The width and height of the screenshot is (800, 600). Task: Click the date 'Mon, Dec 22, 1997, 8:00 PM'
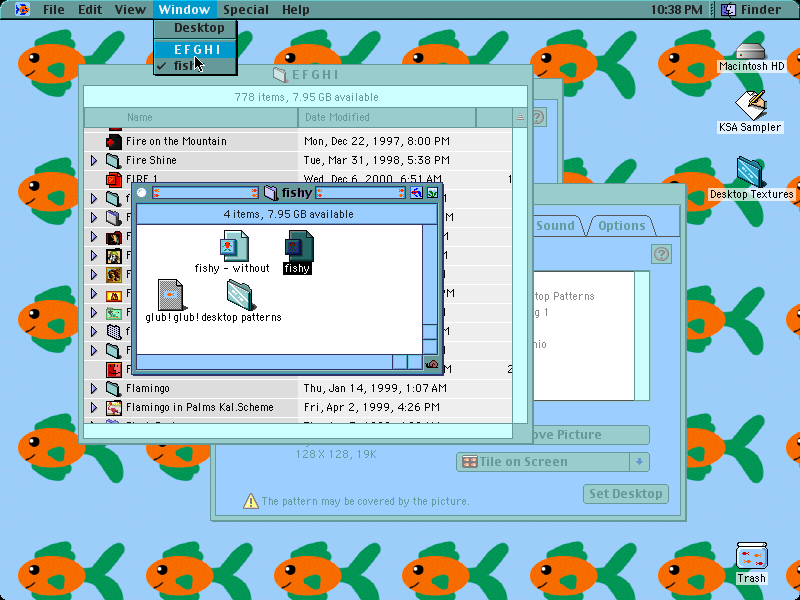tap(377, 141)
